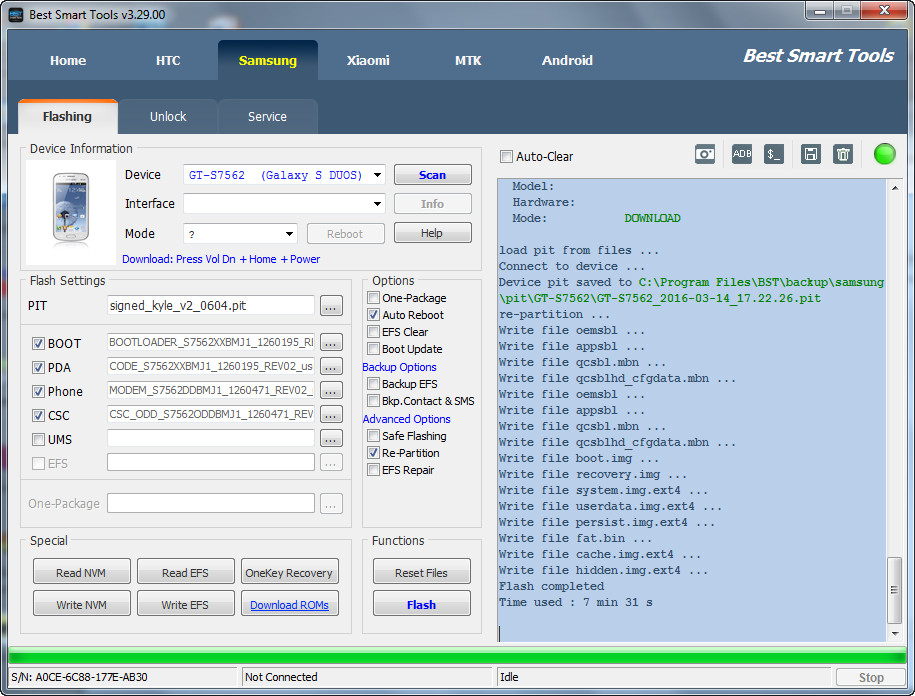Click the UMS file path field

[211, 438]
